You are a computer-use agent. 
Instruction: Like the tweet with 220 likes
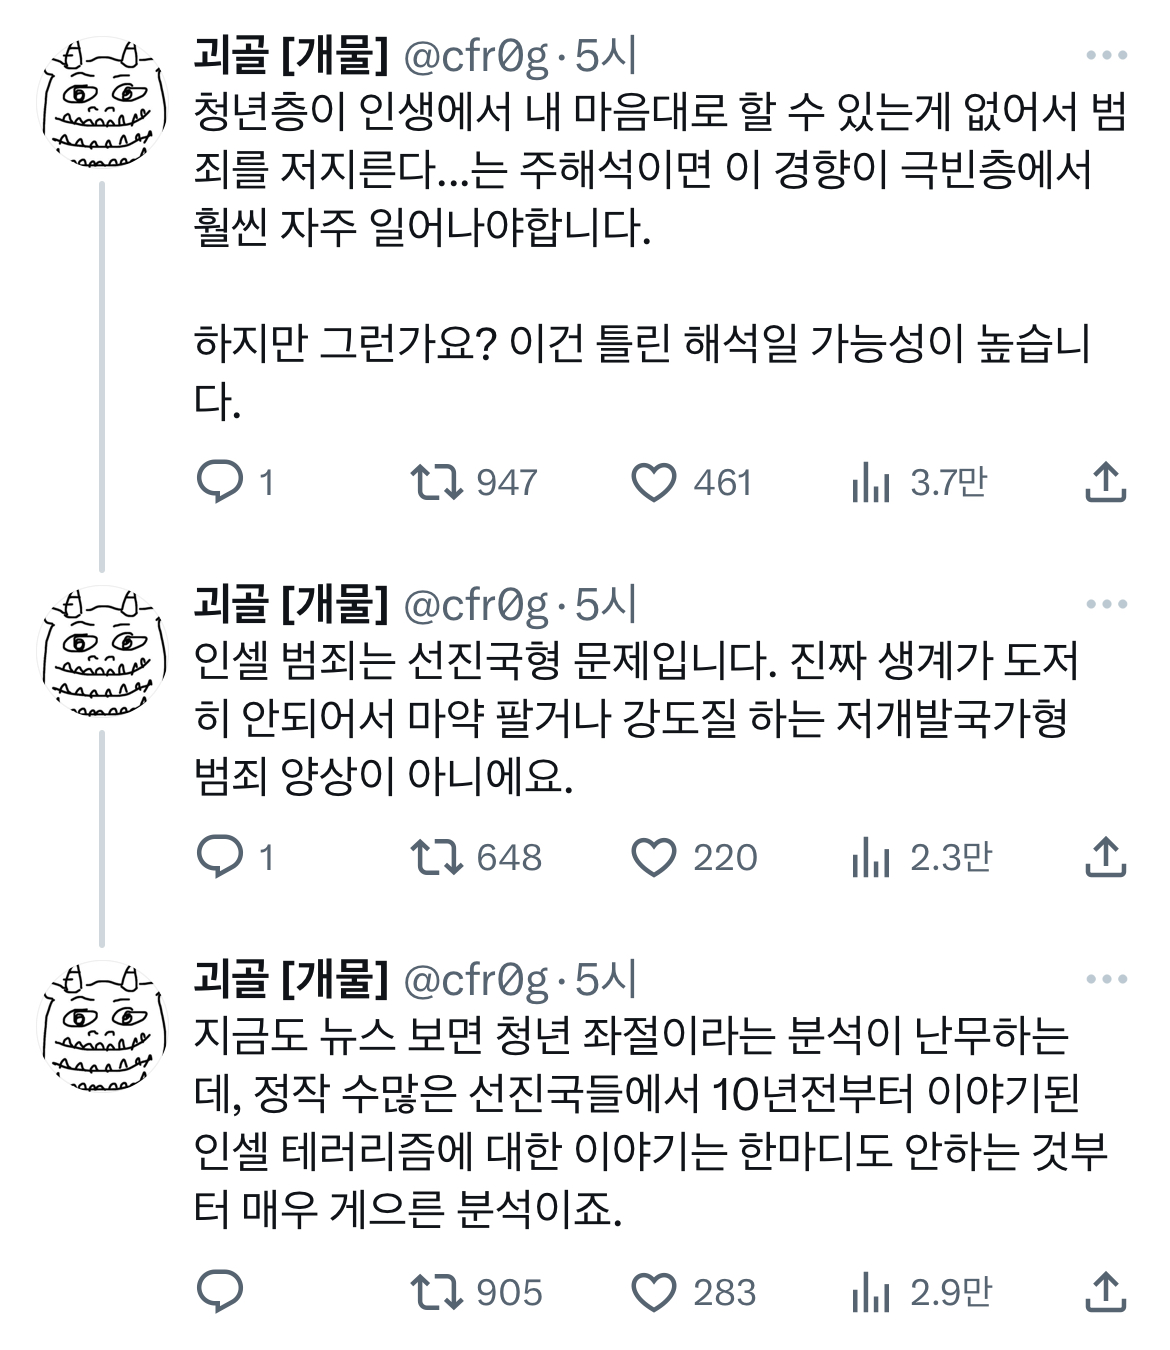coord(654,857)
